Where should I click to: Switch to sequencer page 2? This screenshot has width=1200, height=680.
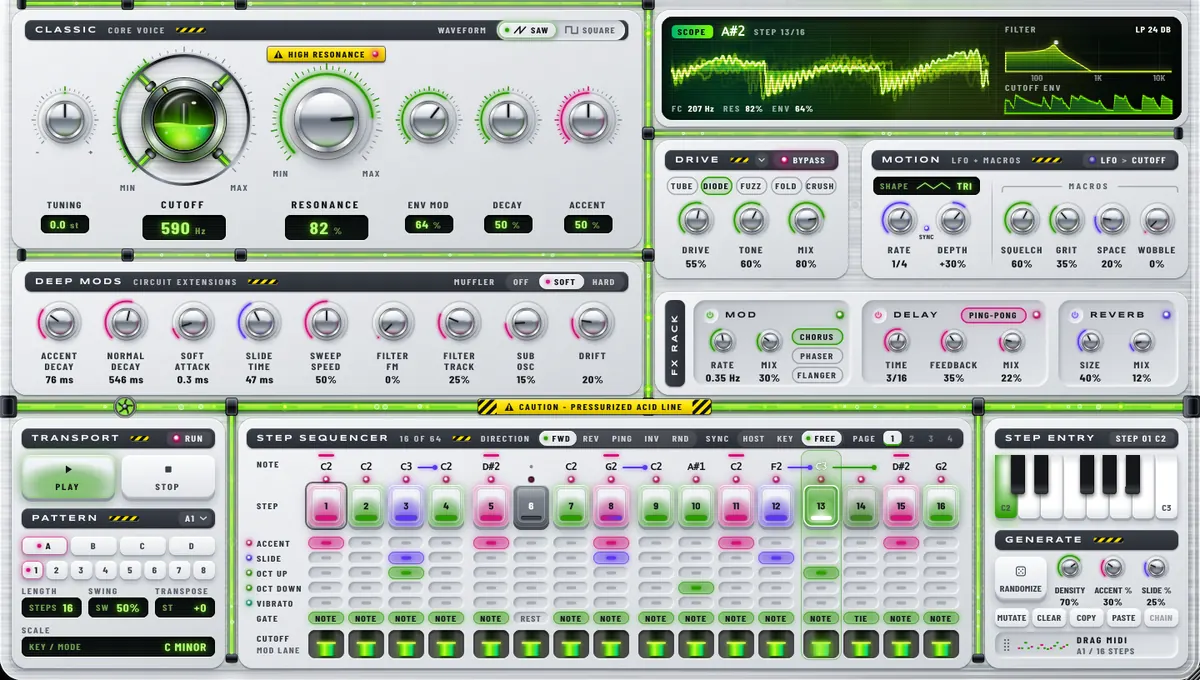click(x=912, y=438)
